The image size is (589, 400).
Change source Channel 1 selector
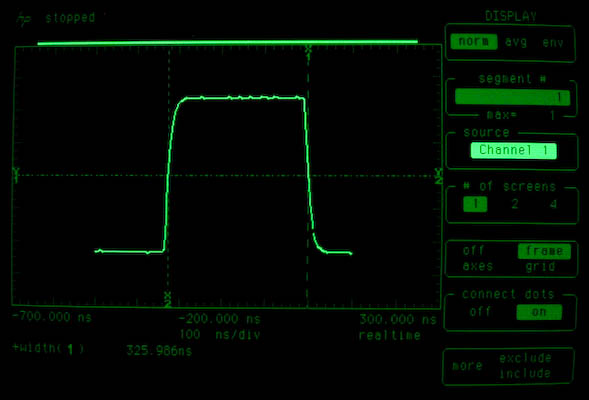[x=513, y=150]
